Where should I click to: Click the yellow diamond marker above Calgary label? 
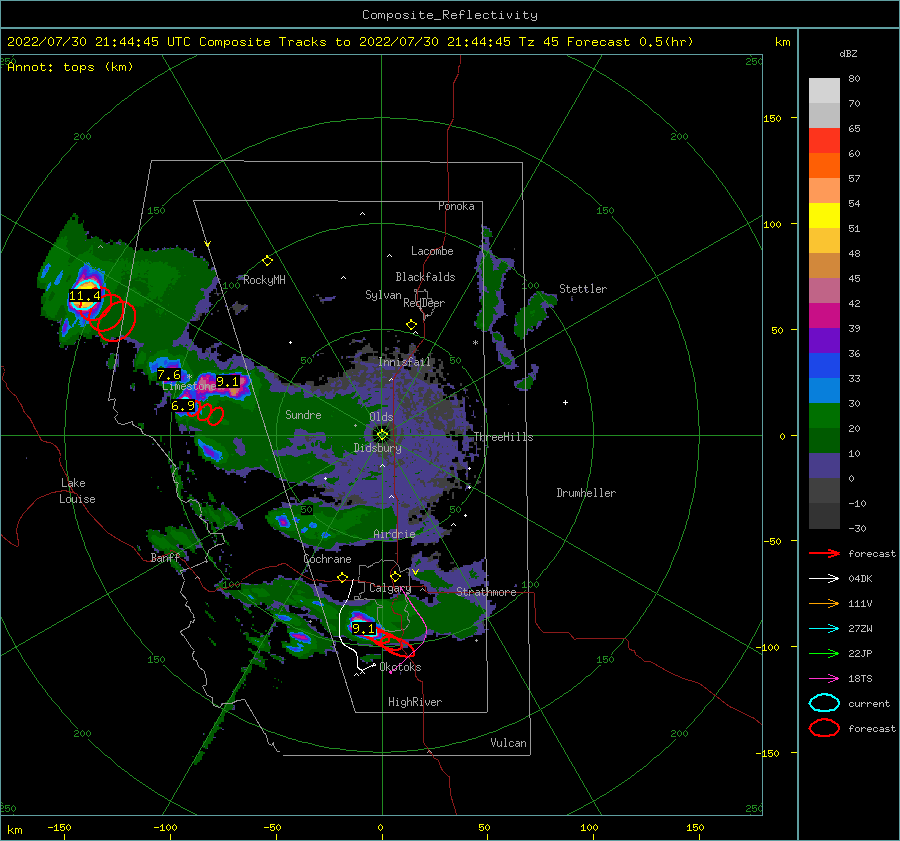point(395,576)
